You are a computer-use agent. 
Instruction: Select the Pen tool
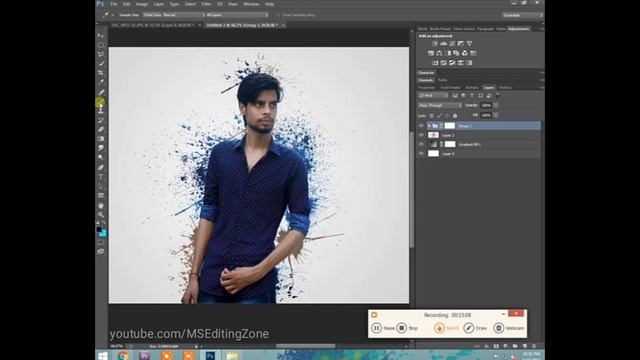[x=100, y=167]
